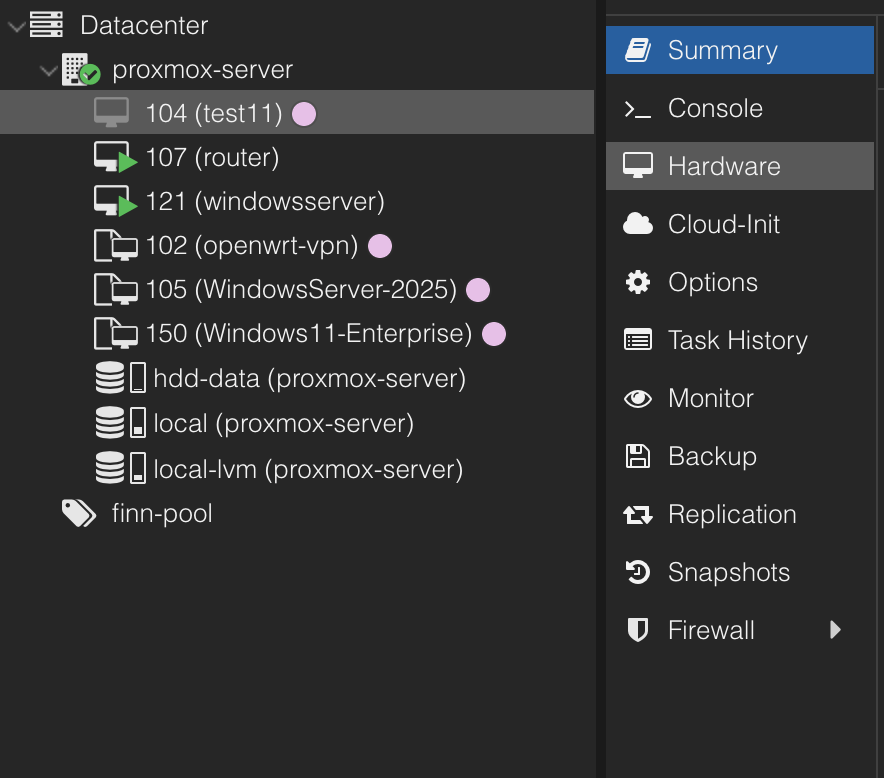Click the pink tag dot on 105 (WindowsServer-2025)
884x778 pixels.
pyautogui.click(x=478, y=290)
